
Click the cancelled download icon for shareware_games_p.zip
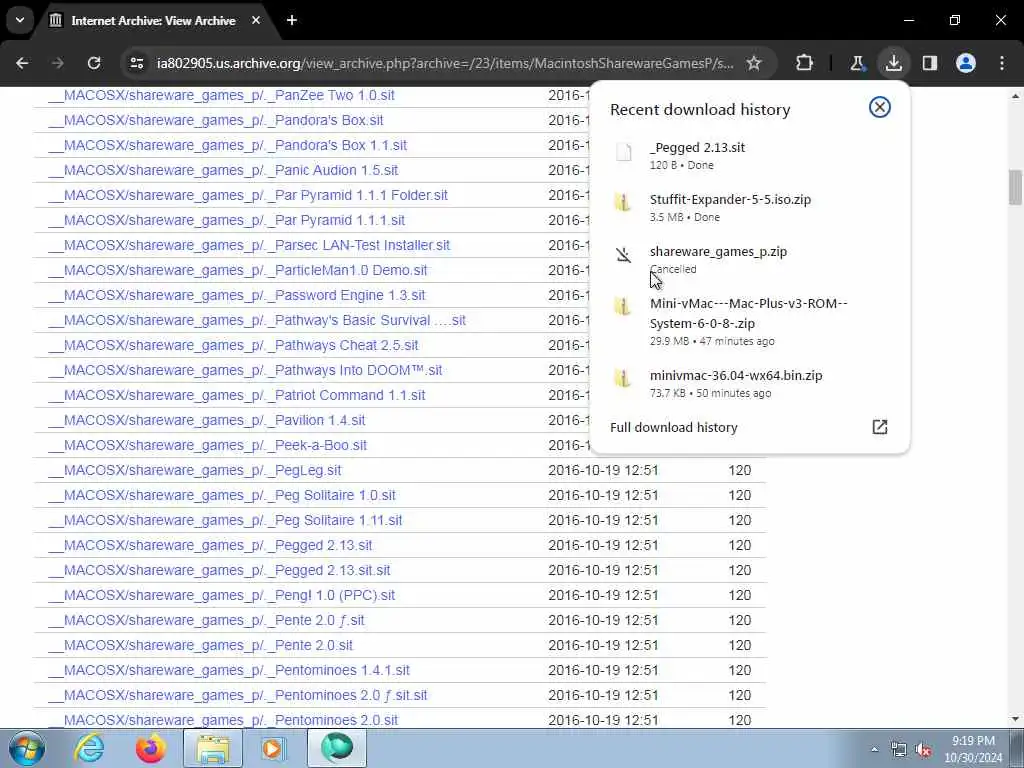tap(624, 255)
